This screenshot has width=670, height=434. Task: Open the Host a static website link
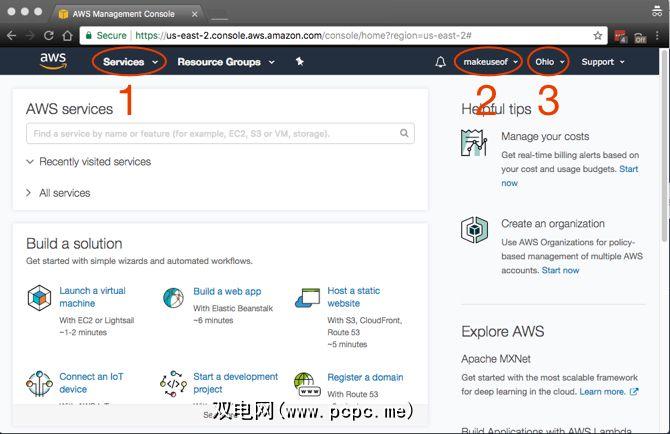click(x=353, y=297)
